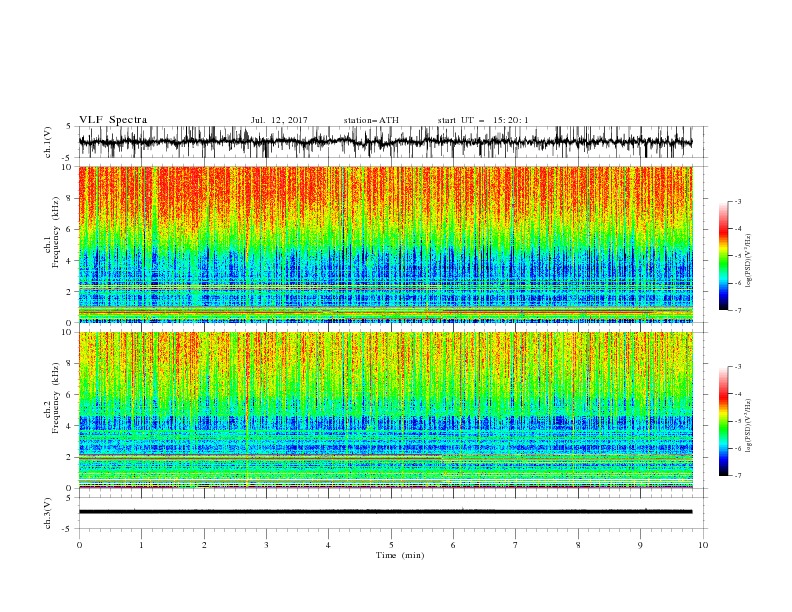Click the "ch.1(V)" axis label
Screen dimensions: 792x612
[48, 142]
